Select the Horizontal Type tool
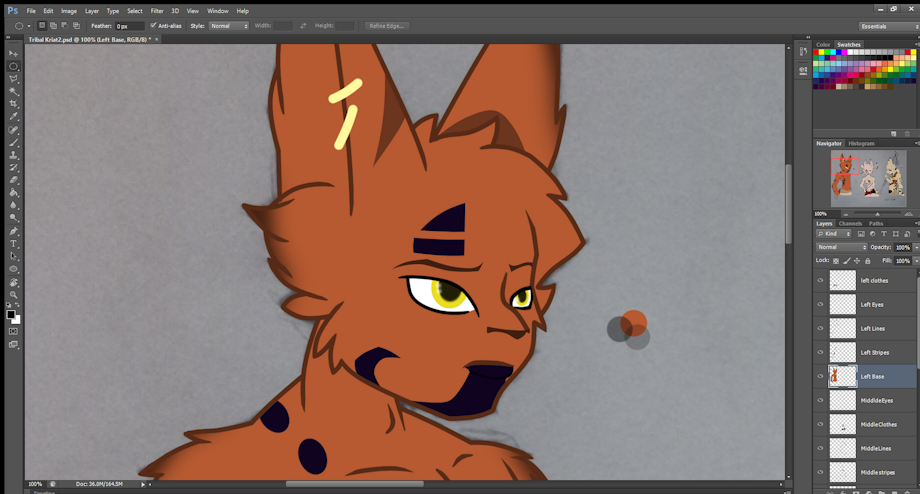The width and height of the screenshot is (920, 494). tap(14, 244)
